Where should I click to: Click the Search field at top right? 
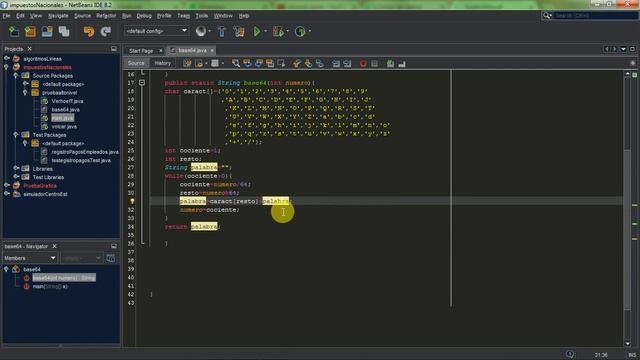pyautogui.click(x=596, y=16)
